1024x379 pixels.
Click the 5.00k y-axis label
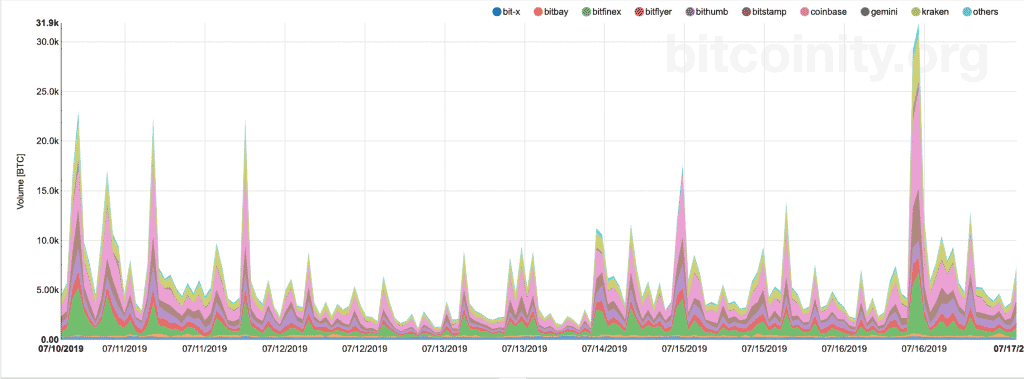point(47,290)
